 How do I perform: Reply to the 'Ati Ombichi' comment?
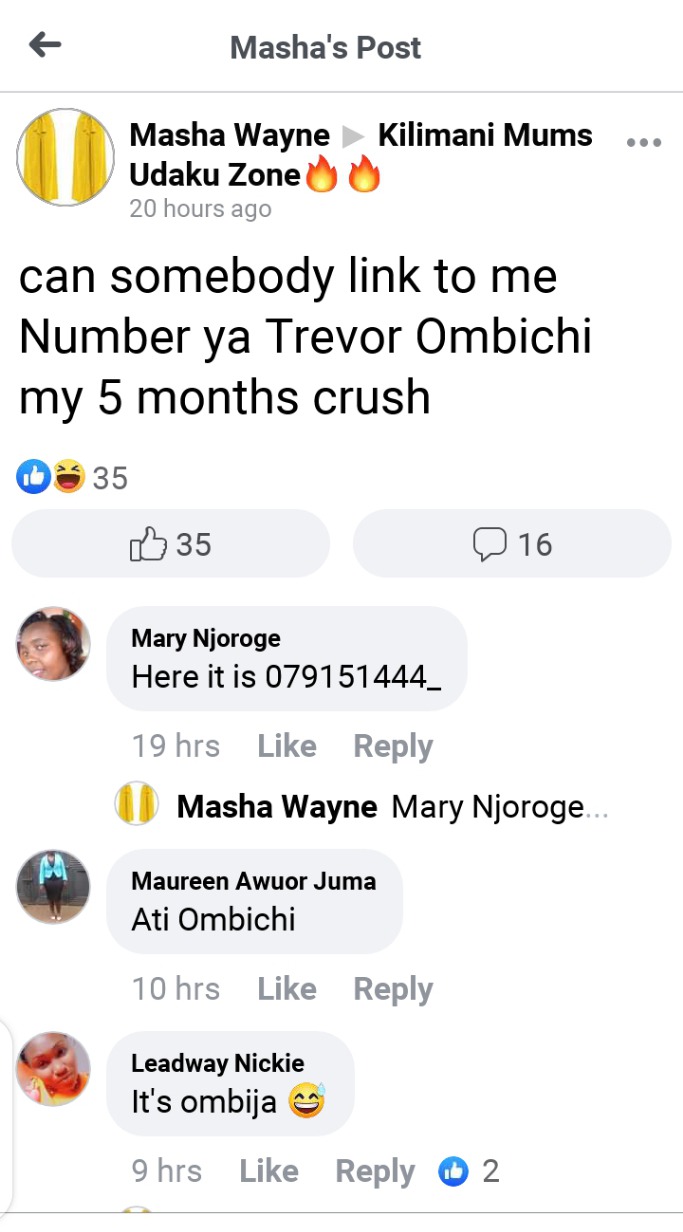pos(393,990)
